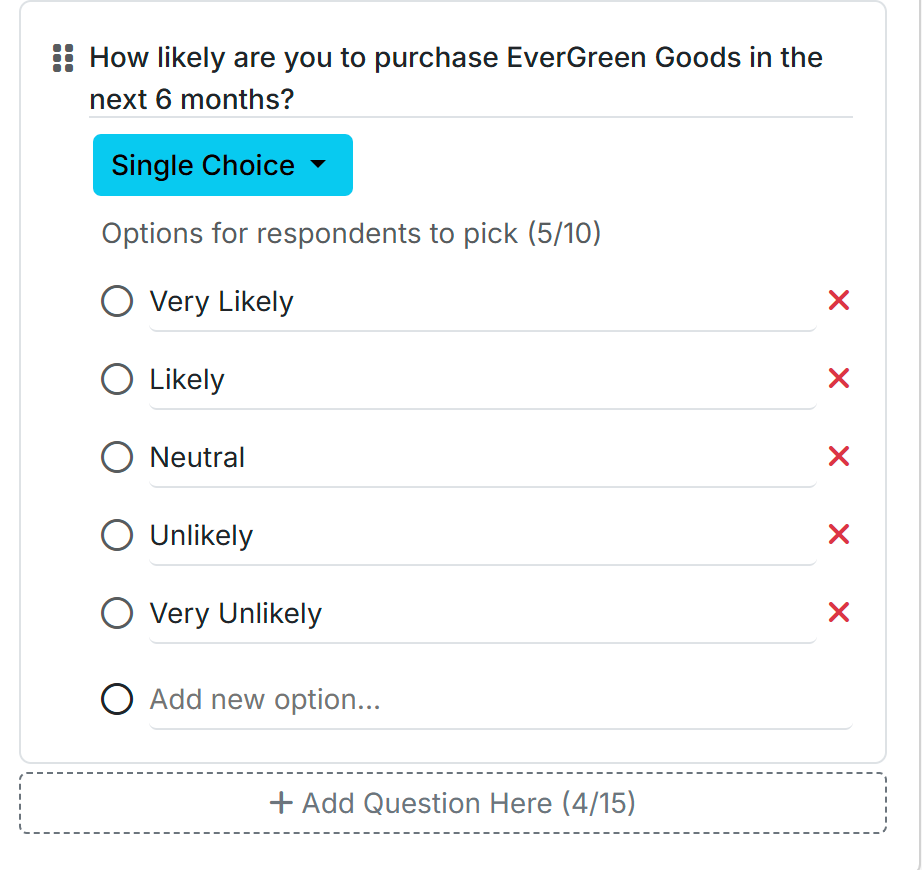Remove the Very Unlikely option

839,613
